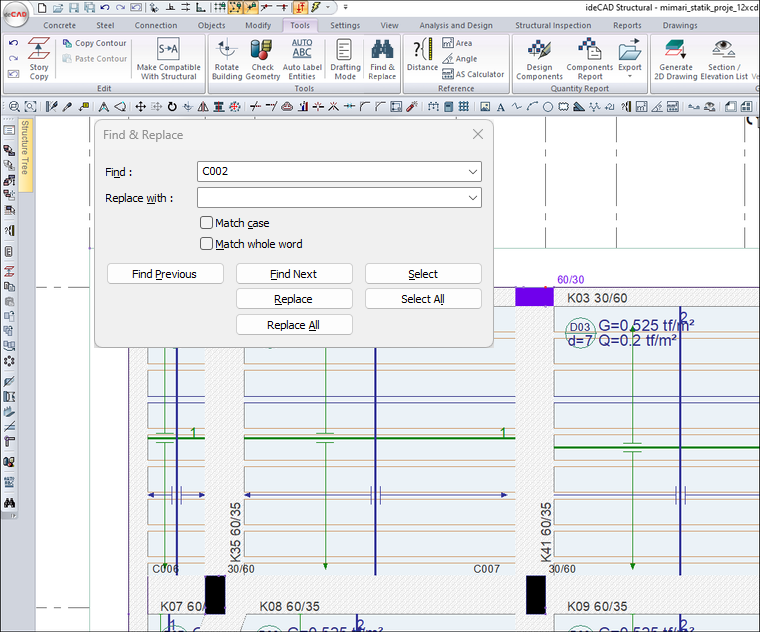Click the Replace All button
This screenshot has width=760, height=632.
click(294, 325)
